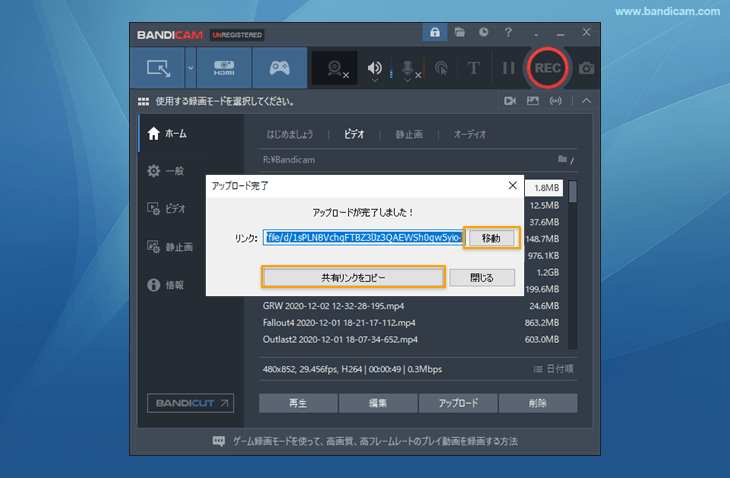
Task: Click grid icon beside mode prompt
Action: pyautogui.click(x=143, y=101)
